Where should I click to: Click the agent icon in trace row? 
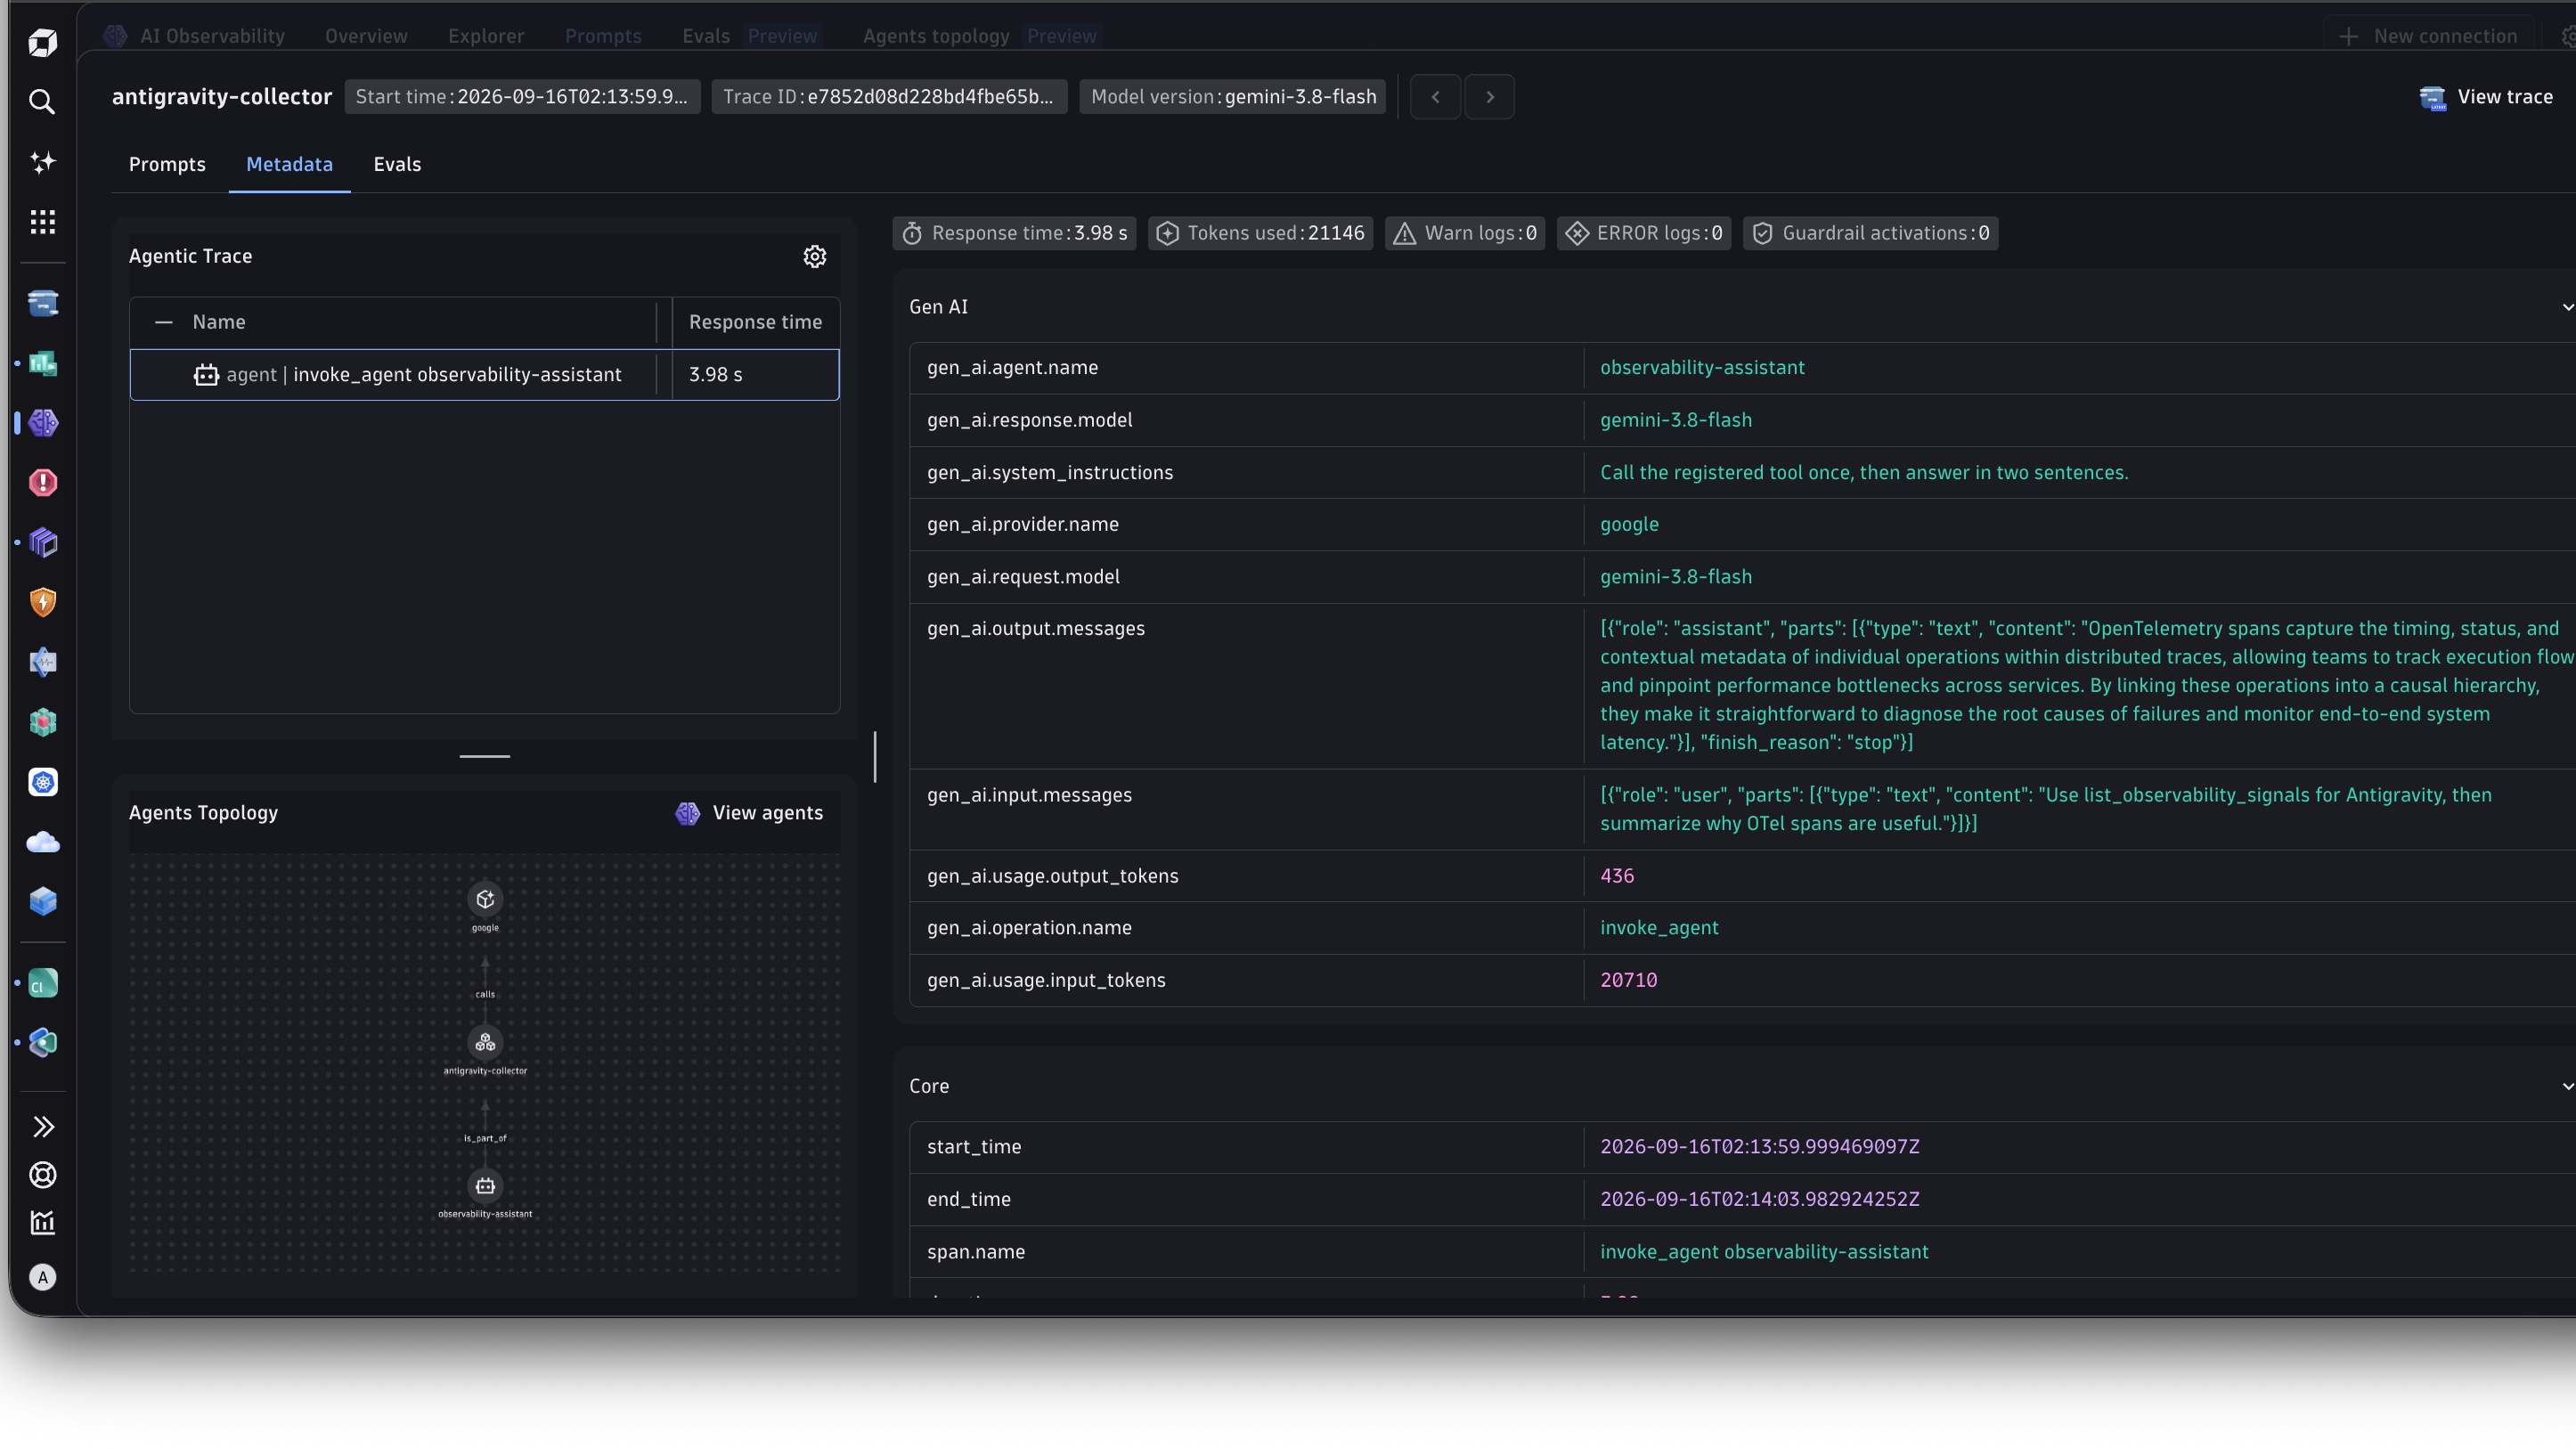pyautogui.click(x=206, y=375)
